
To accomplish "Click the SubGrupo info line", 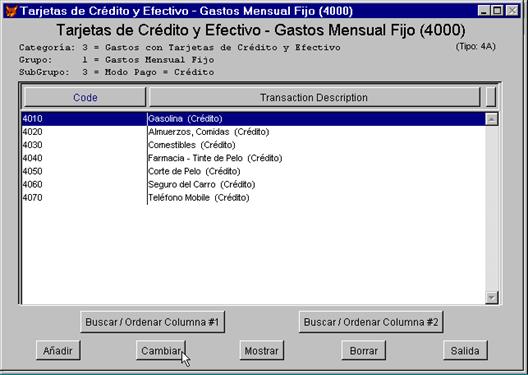I will (x=117, y=72).
